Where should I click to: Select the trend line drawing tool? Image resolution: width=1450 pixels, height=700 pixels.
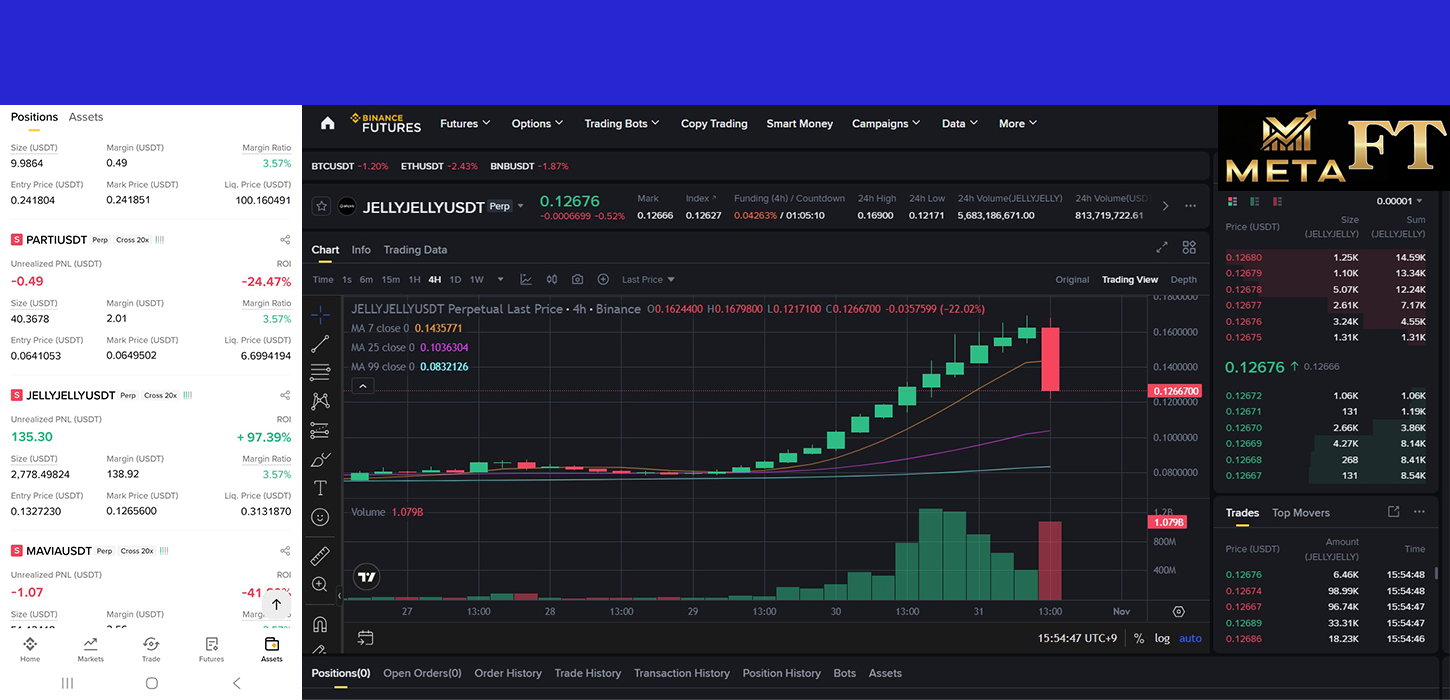pos(320,344)
